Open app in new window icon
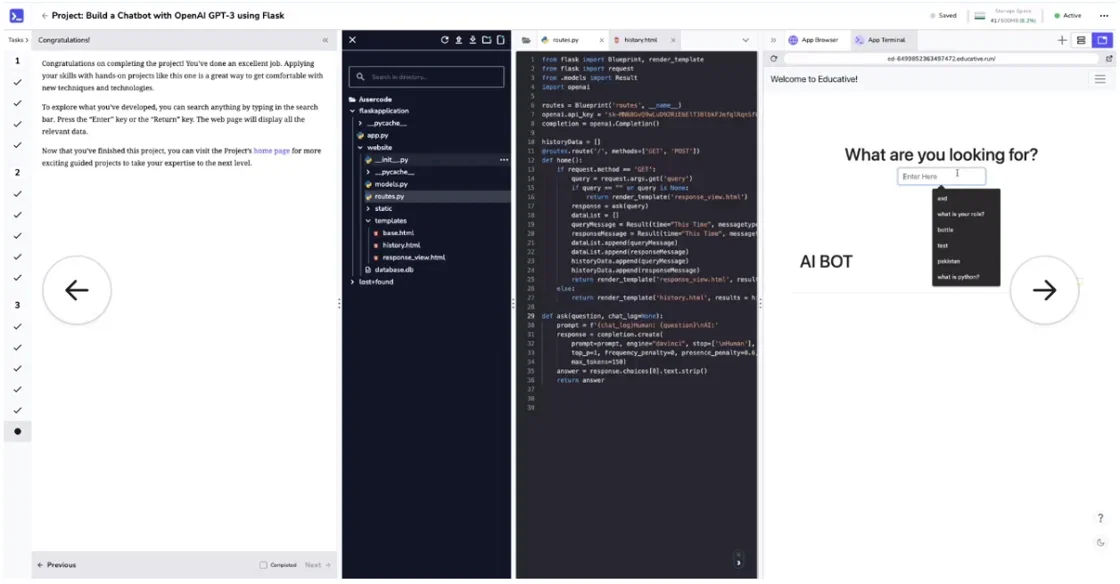Screen dimensions: 1120x584 coord(1109,59)
